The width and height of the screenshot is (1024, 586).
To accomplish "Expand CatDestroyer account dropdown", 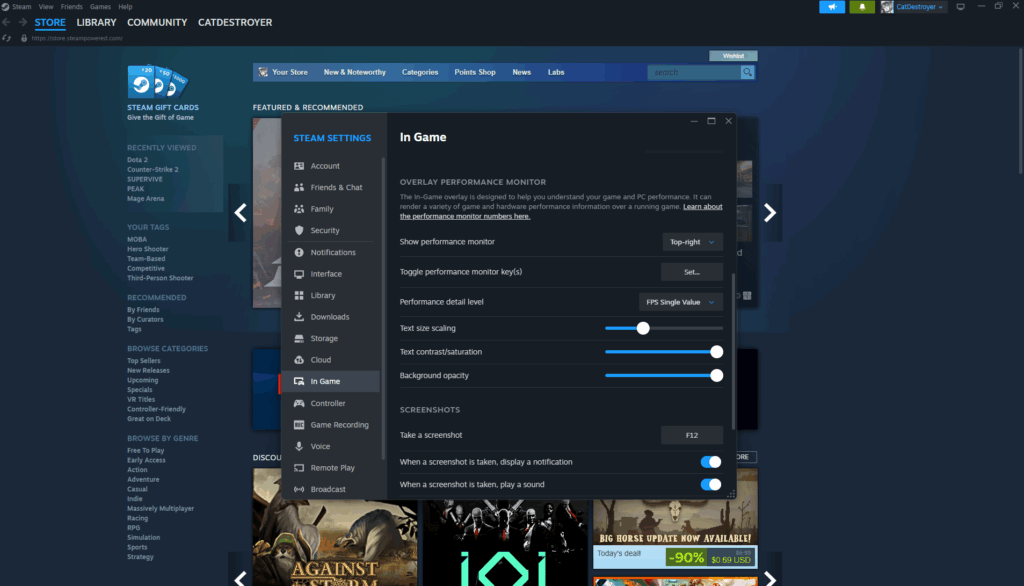I will [919, 7].
